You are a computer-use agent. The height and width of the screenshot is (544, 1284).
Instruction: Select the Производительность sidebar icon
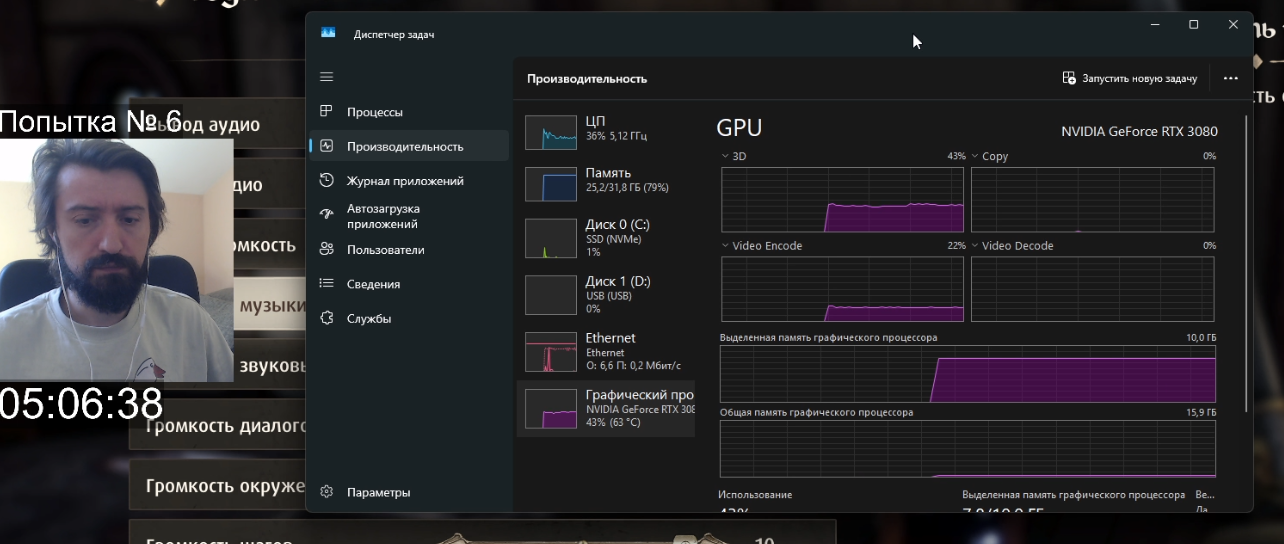[326, 146]
